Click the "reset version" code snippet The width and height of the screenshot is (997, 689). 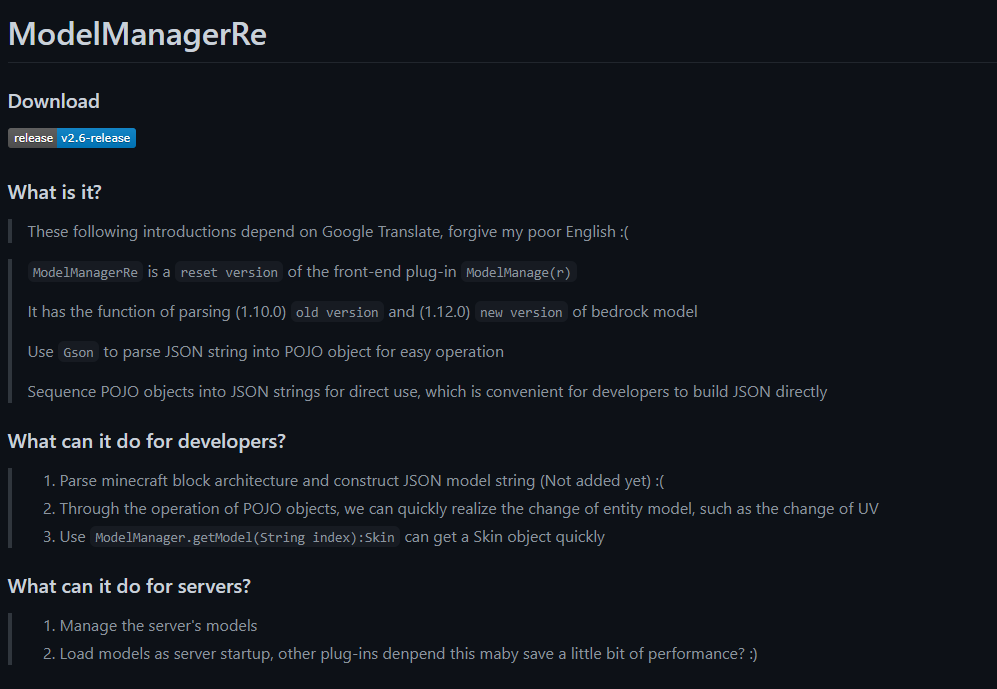(x=229, y=272)
